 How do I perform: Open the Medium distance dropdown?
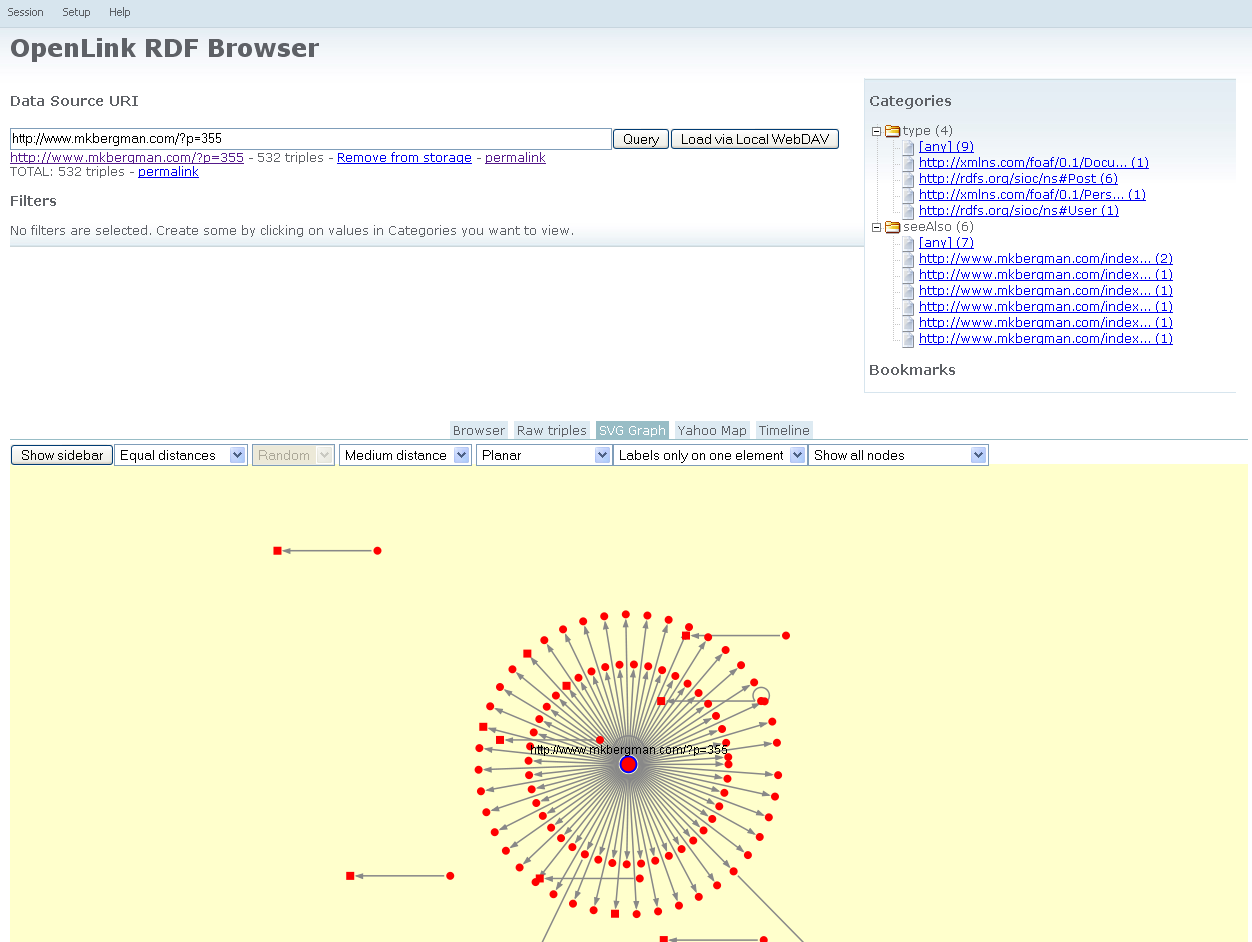pos(405,455)
